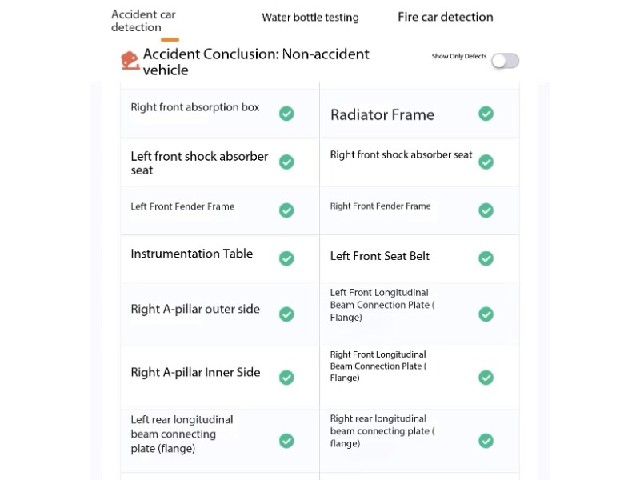Click the Instrumentation Table checkmark icon
The height and width of the screenshot is (480, 640).
[x=287, y=258]
